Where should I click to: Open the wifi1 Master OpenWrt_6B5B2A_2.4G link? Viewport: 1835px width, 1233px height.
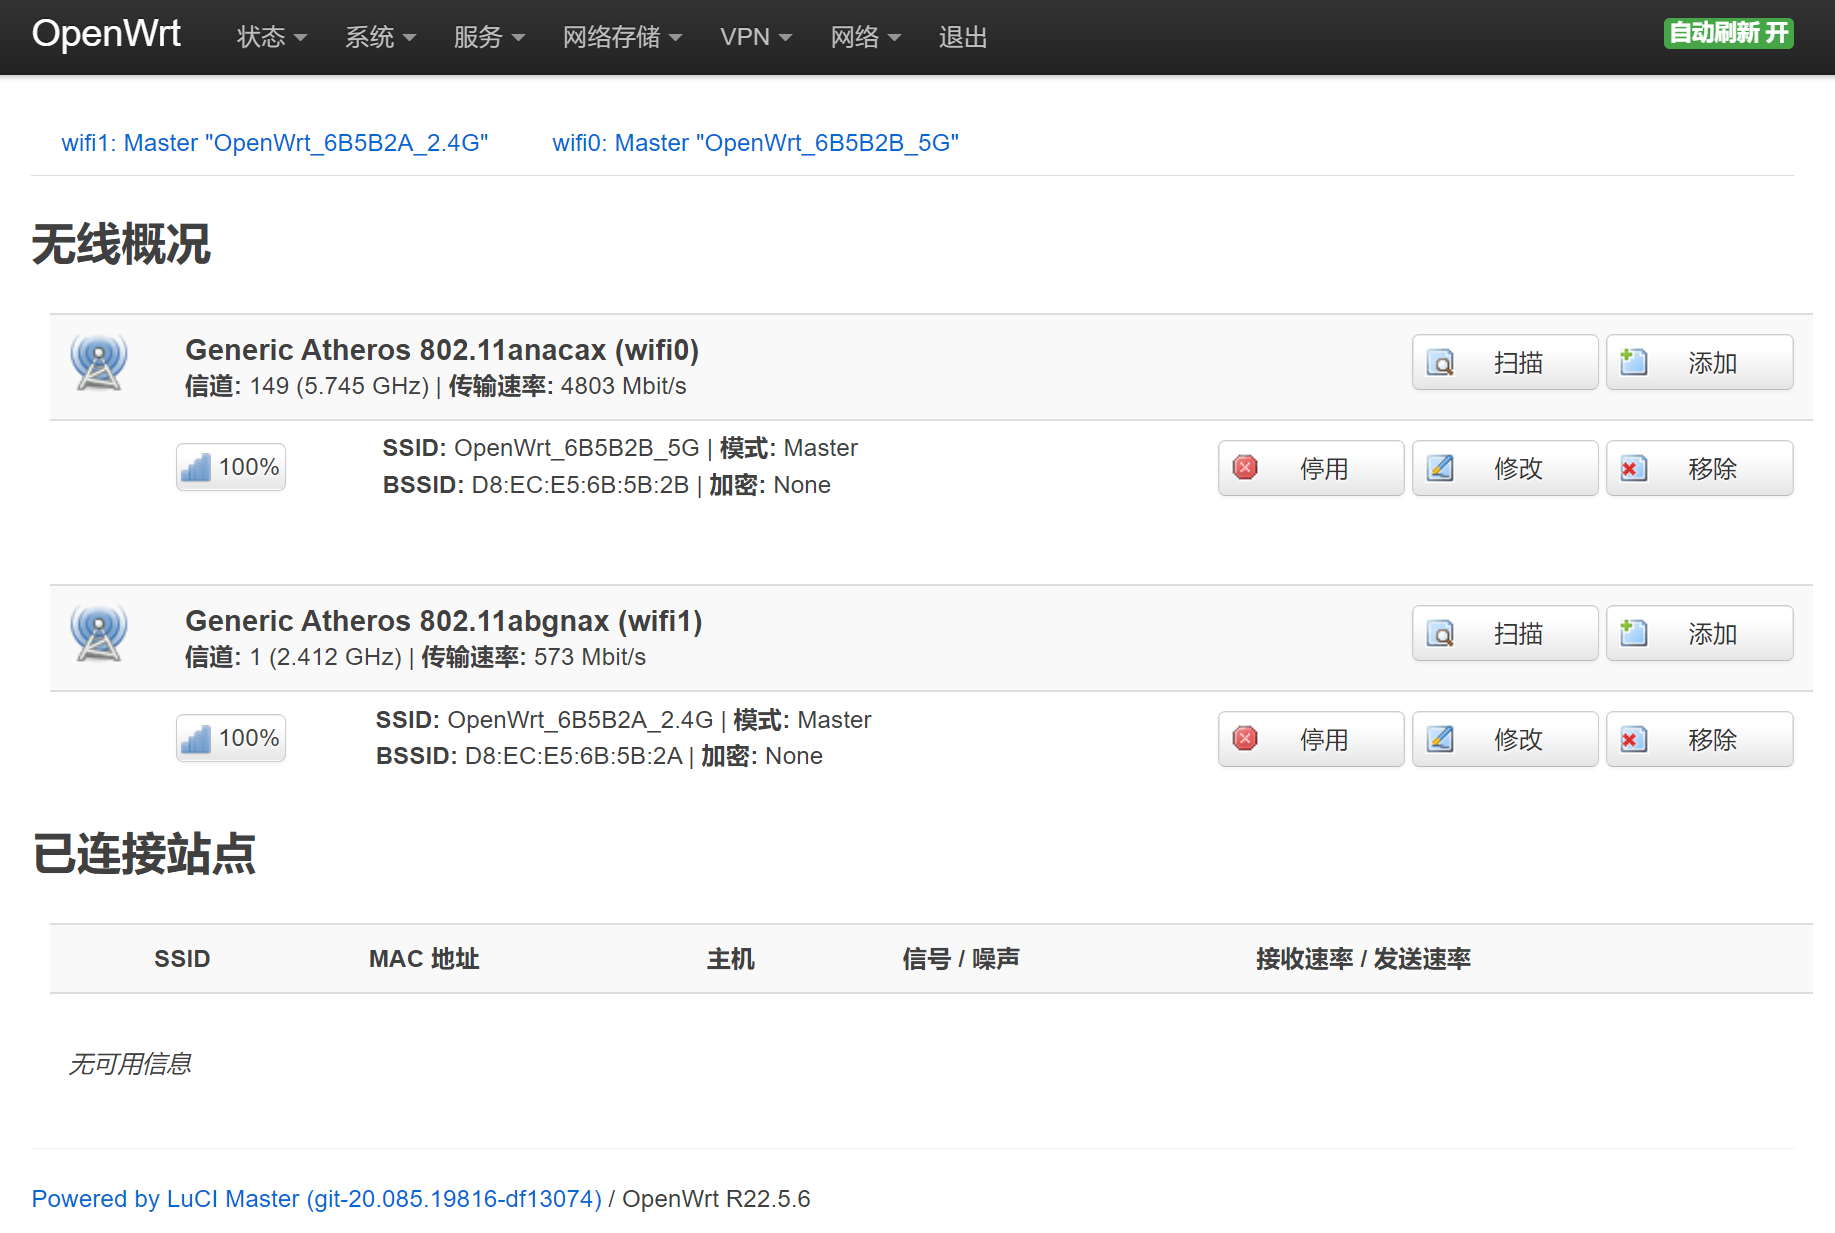pos(274,143)
